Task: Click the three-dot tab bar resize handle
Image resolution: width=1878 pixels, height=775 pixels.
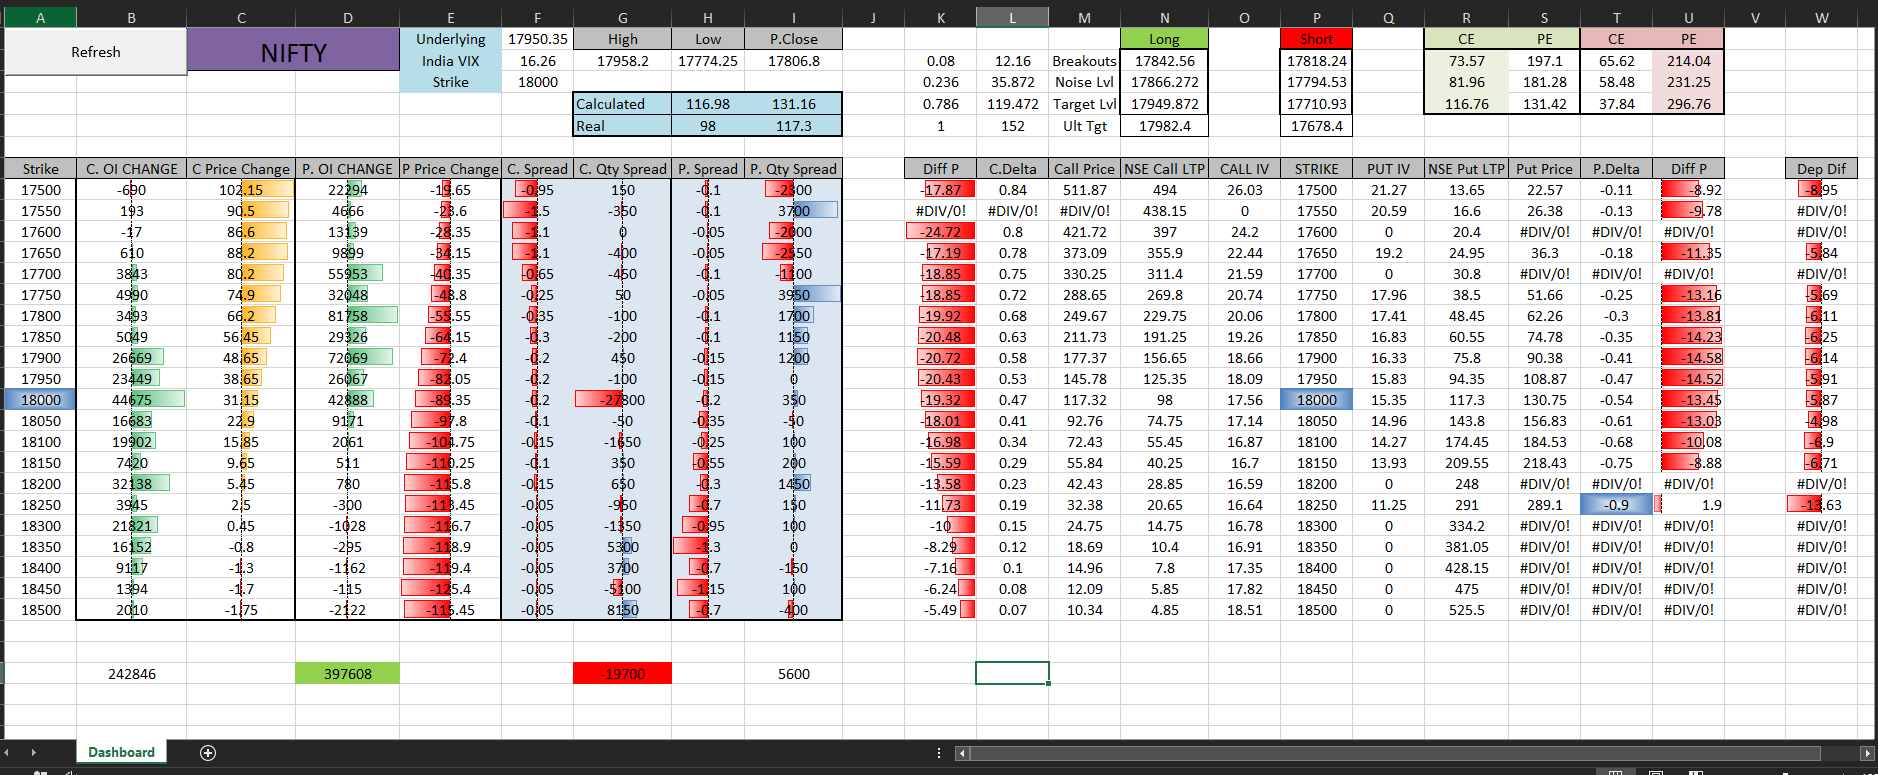Action: tap(938, 753)
